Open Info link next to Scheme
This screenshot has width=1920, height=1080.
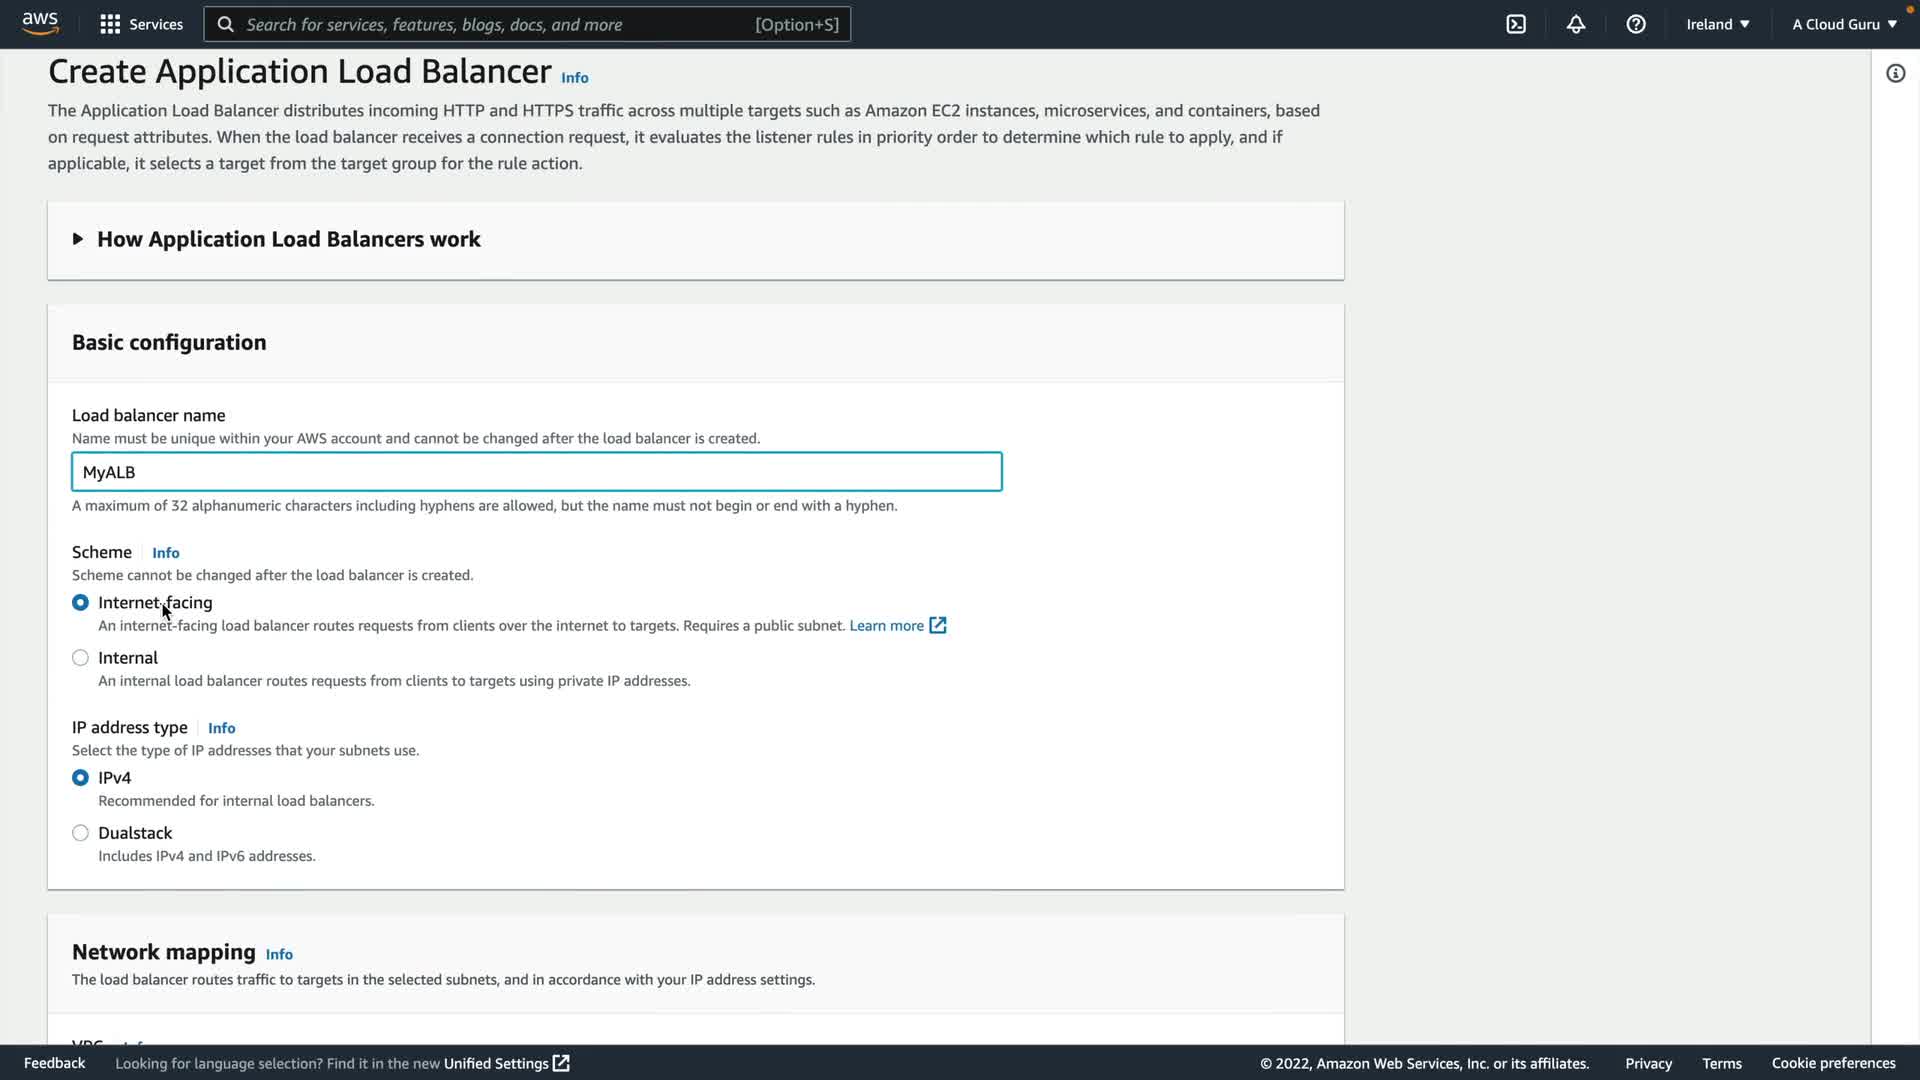[x=166, y=553]
